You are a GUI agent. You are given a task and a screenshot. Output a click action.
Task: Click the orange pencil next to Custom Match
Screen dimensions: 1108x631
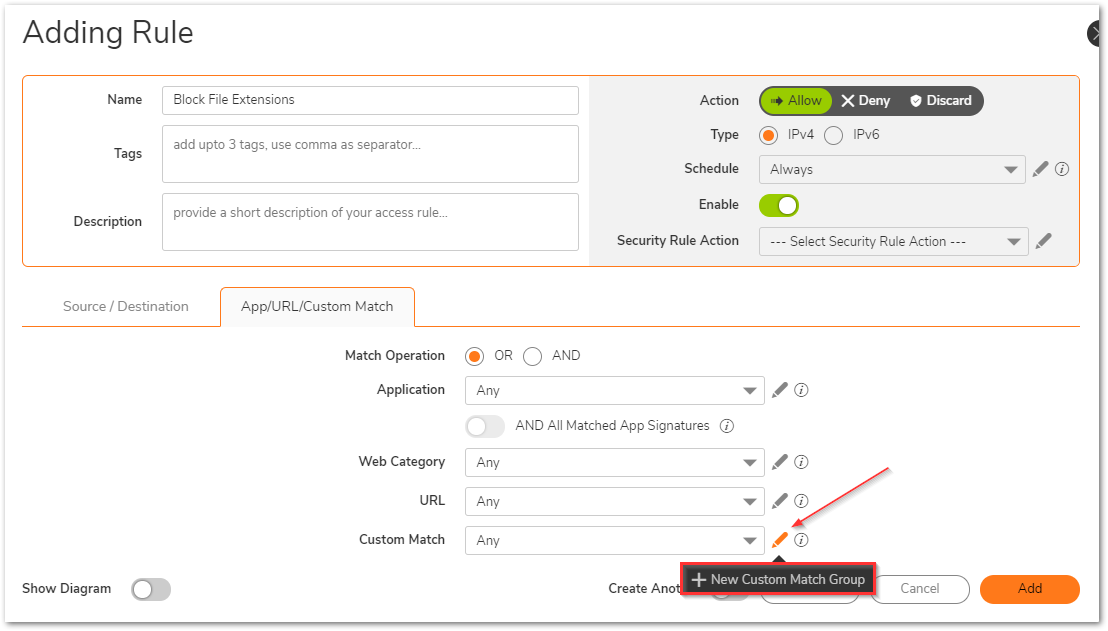tap(780, 540)
